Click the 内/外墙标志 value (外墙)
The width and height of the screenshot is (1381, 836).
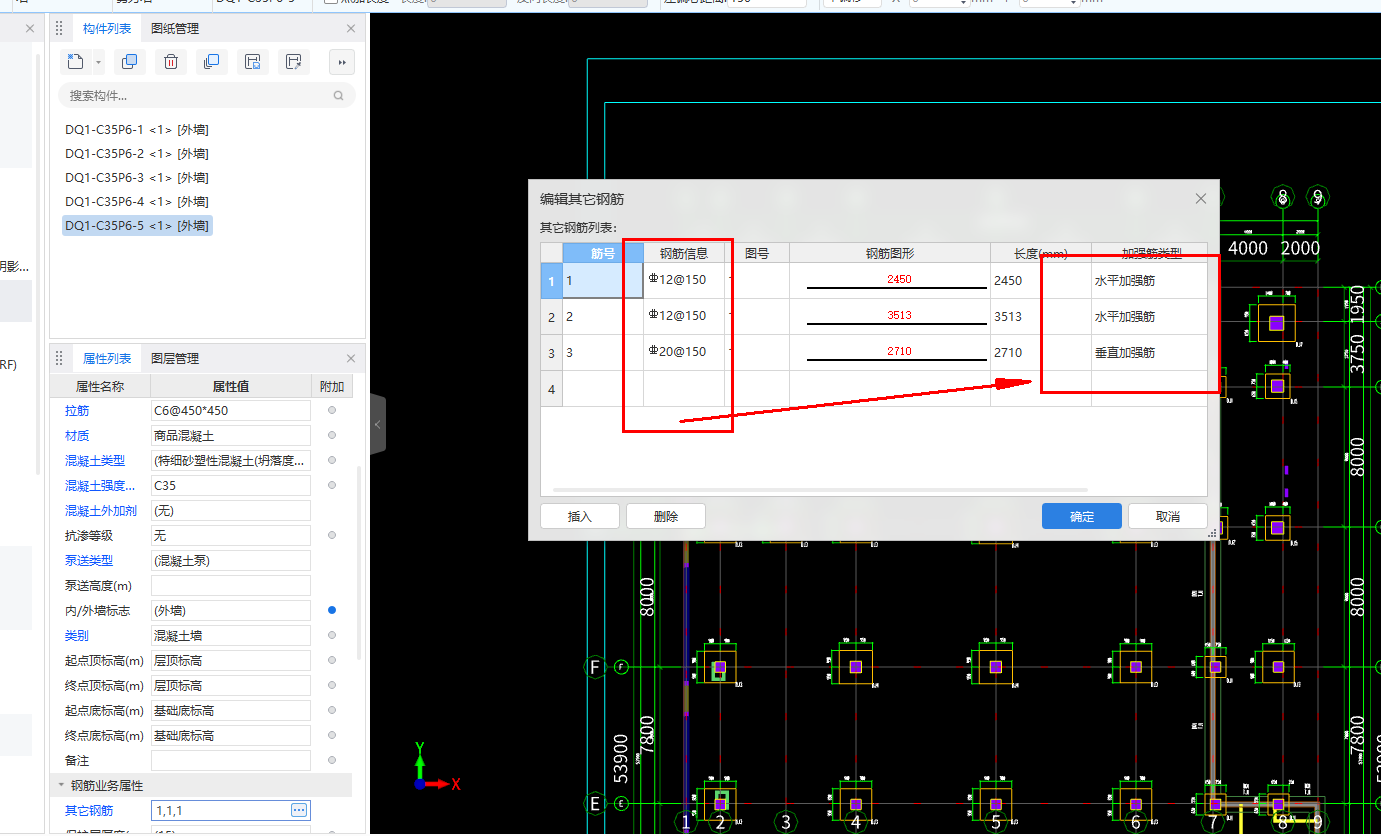point(230,610)
